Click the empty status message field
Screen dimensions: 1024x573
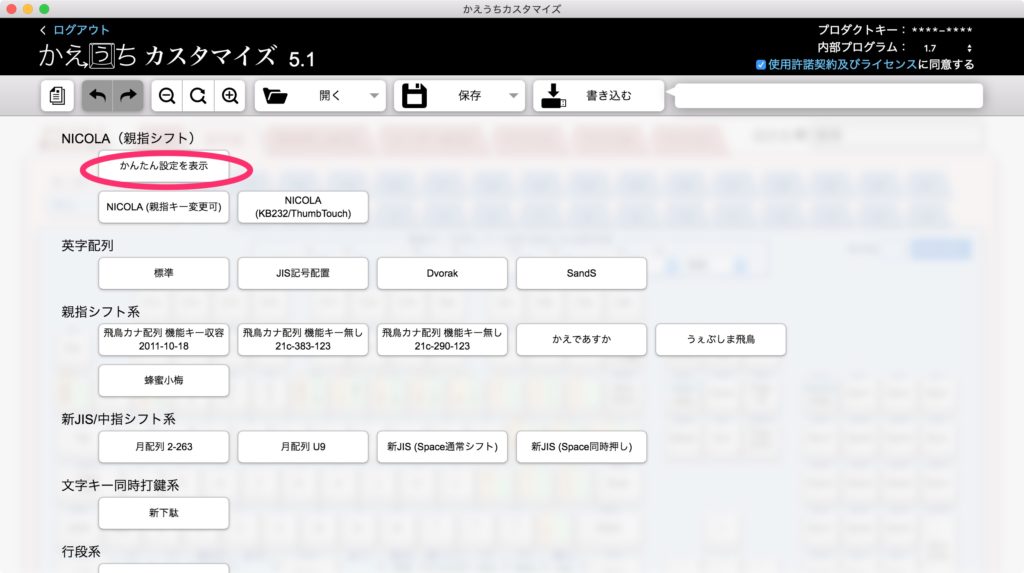click(x=828, y=96)
